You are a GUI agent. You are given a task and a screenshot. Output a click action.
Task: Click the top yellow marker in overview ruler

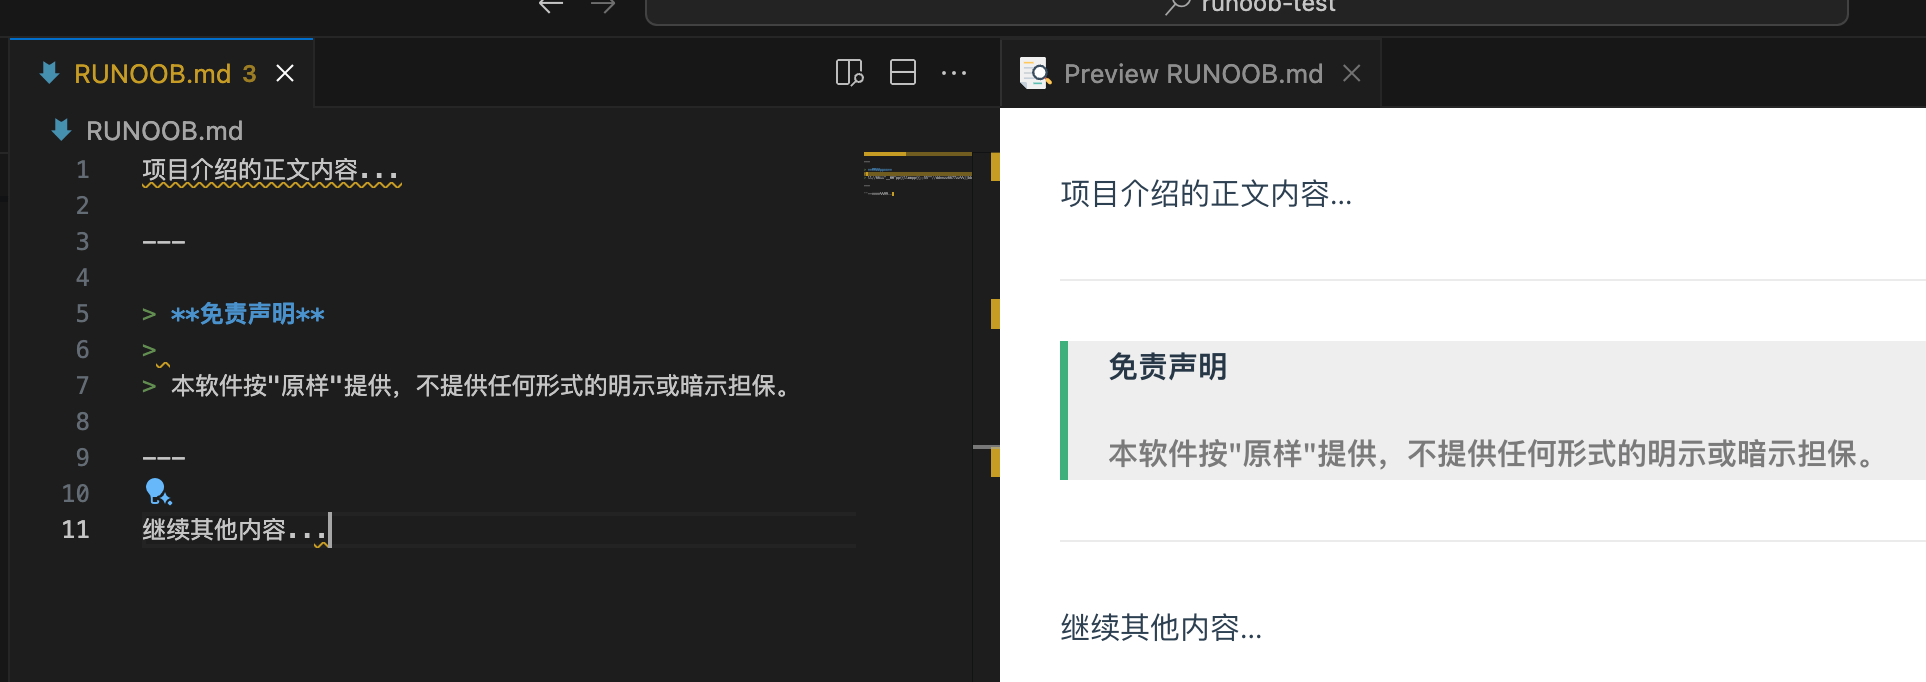click(x=994, y=166)
